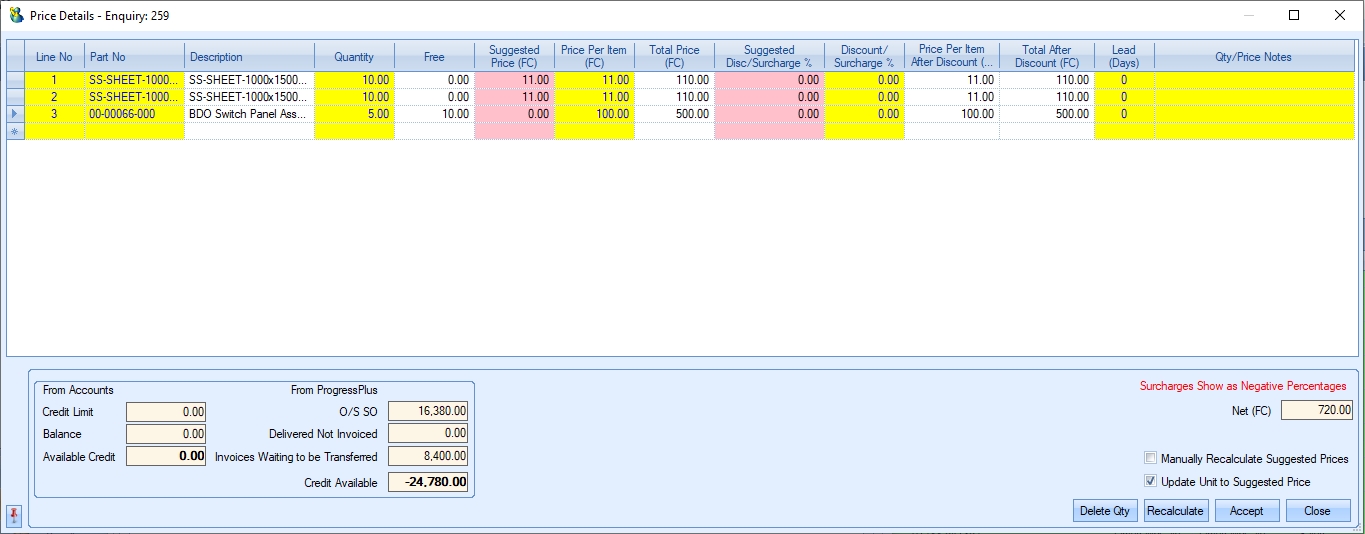Click the Credit Limit field
The image size is (1365, 534).
166,412
